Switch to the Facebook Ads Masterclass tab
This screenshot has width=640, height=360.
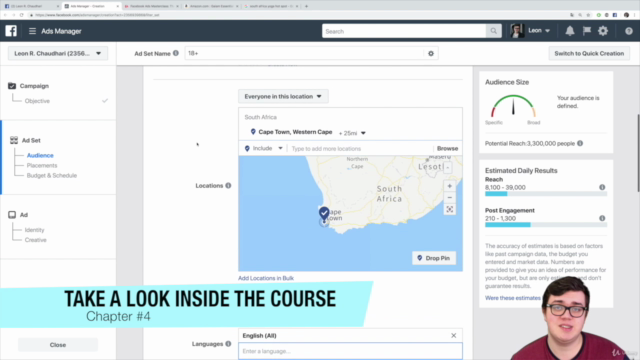151,6
